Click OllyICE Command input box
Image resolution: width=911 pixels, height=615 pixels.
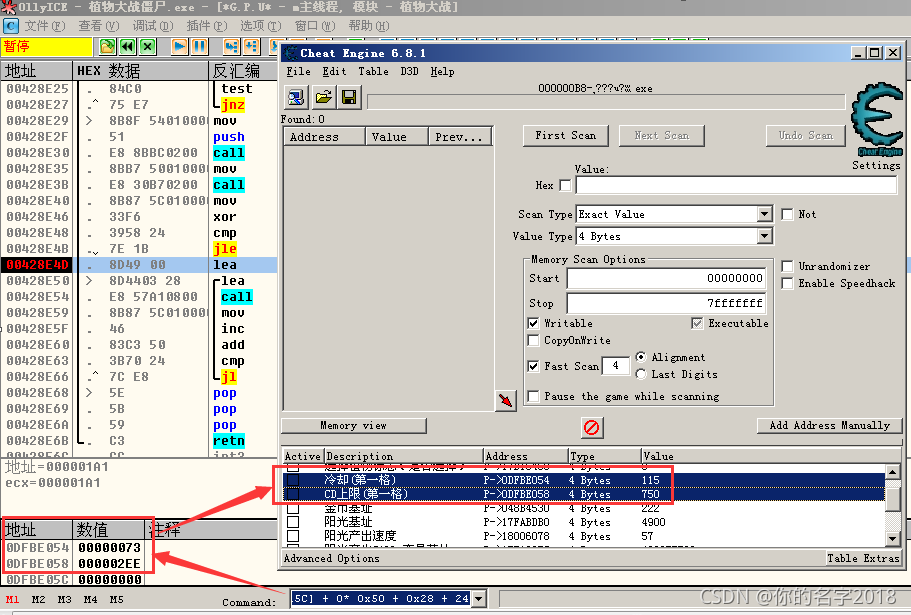point(382,598)
